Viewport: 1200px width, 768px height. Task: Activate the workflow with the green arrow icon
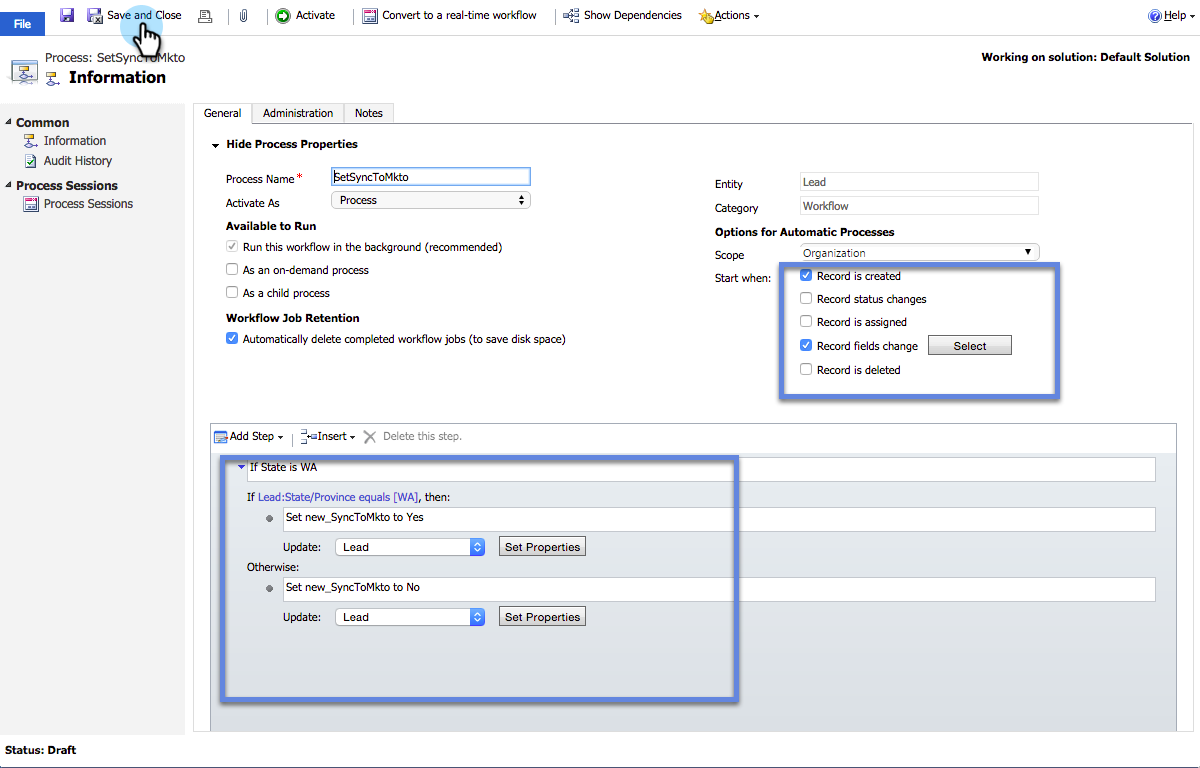coord(283,16)
